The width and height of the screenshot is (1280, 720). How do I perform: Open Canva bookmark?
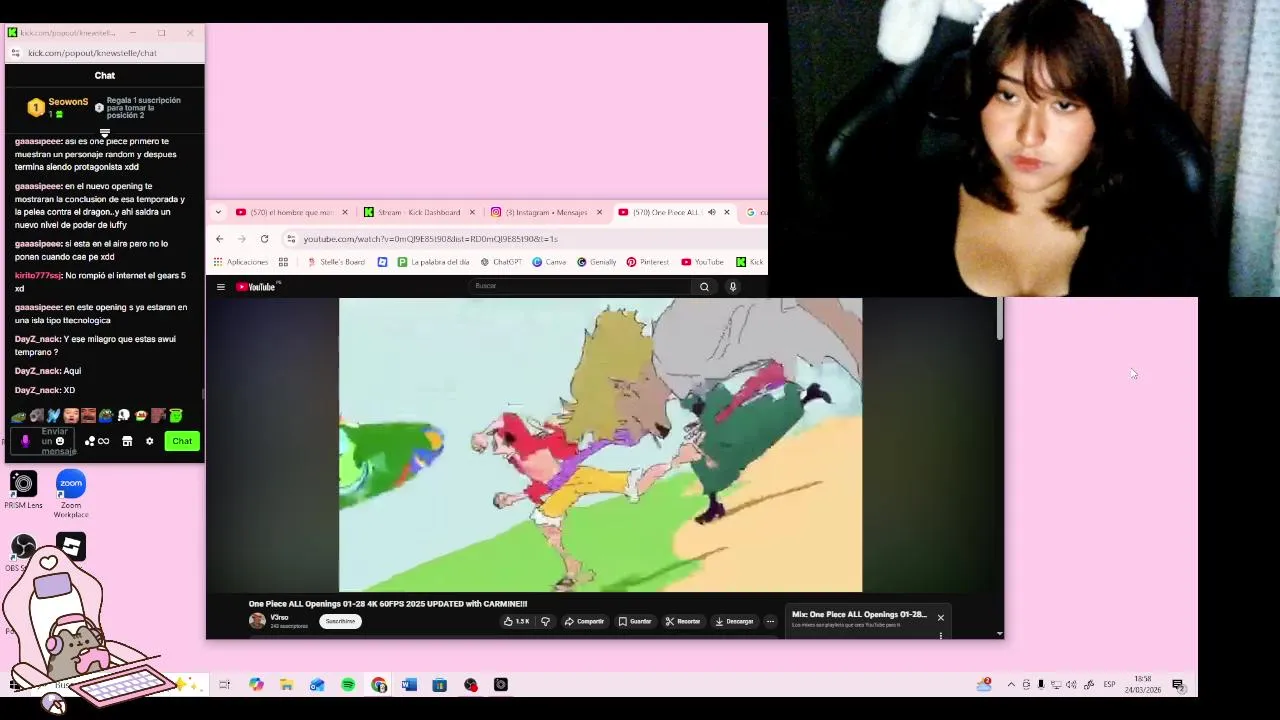click(550, 262)
